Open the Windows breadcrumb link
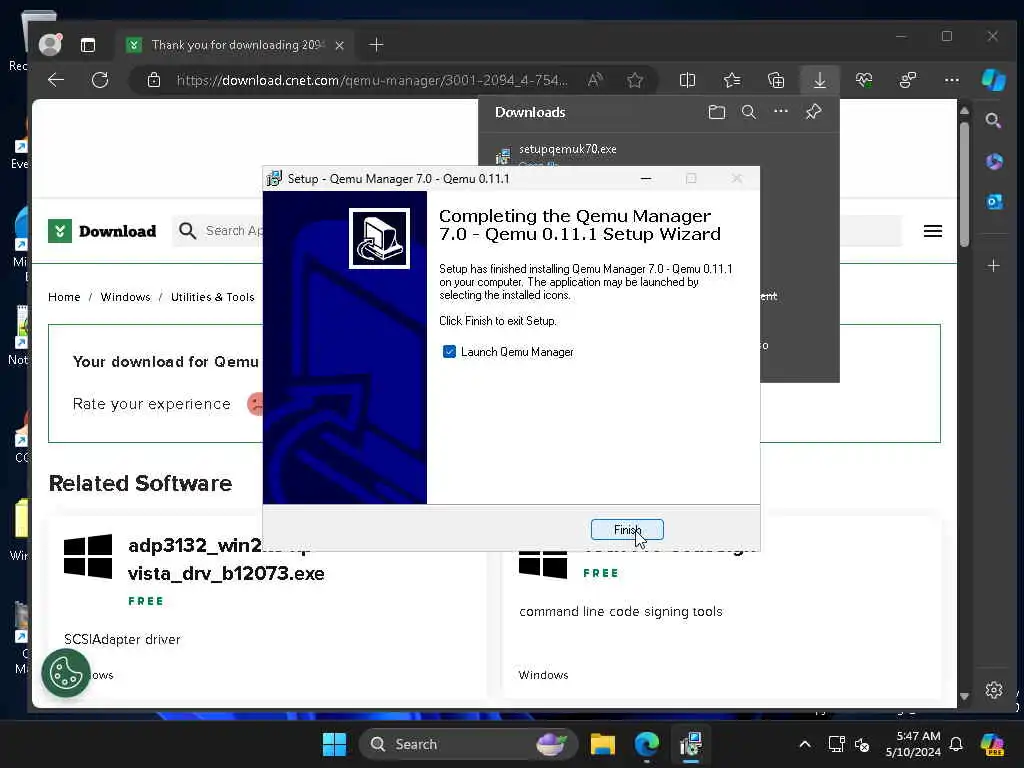The image size is (1024, 768). tap(125, 297)
